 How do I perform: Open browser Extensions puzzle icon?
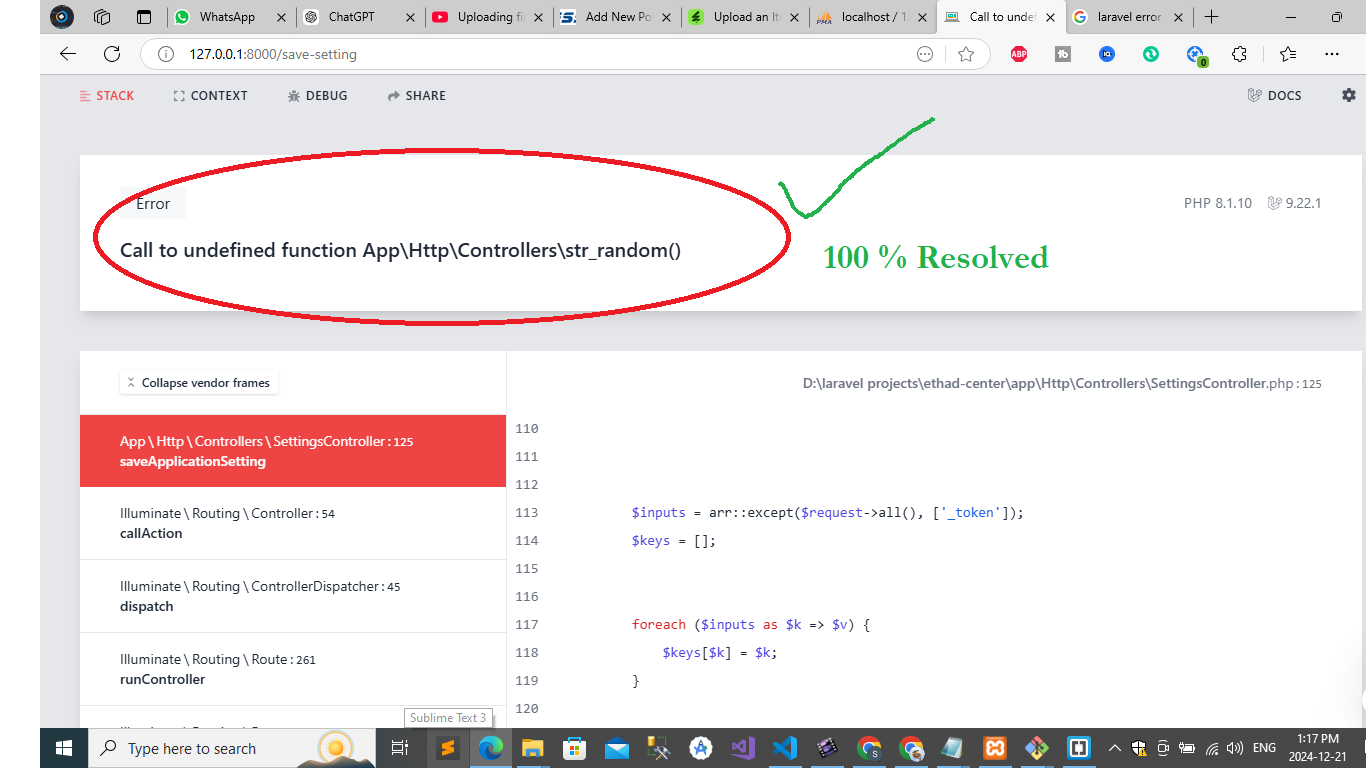1239,54
